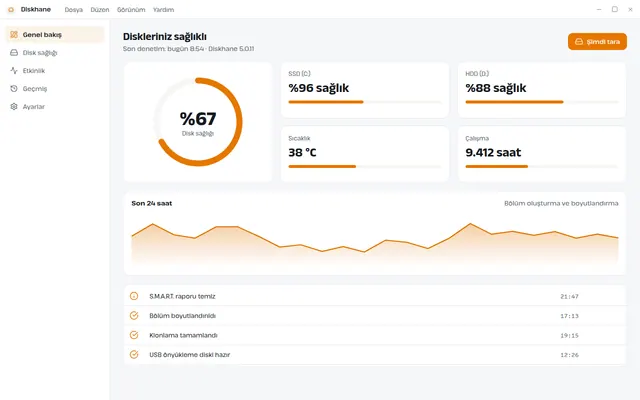Open the HDD (D:) %88 sağlık card
Viewport: 640px width, 400px height.
[x=542, y=90]
